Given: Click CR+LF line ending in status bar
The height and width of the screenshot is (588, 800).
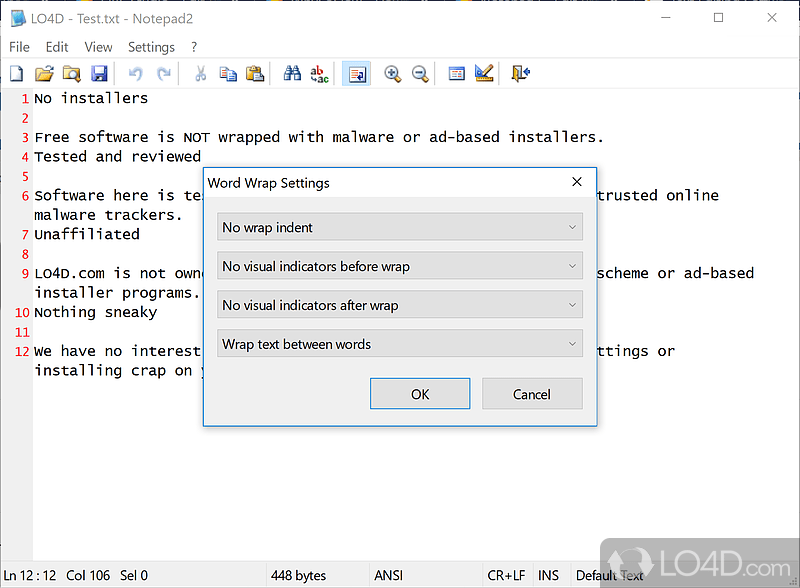Looking at the screenshot, I should pos(506,576).
